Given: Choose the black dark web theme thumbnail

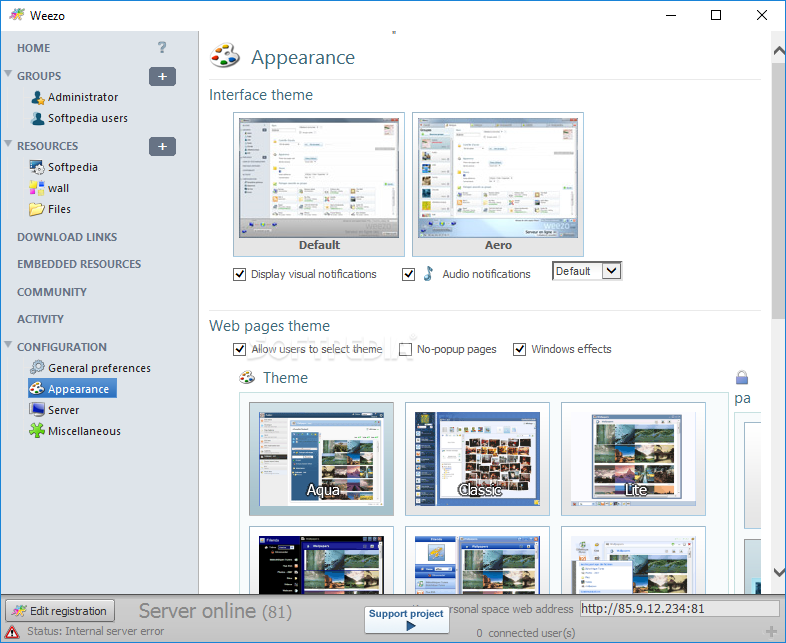Looking at the screenshot, I should pyautogui.click(x=321, y=560).
